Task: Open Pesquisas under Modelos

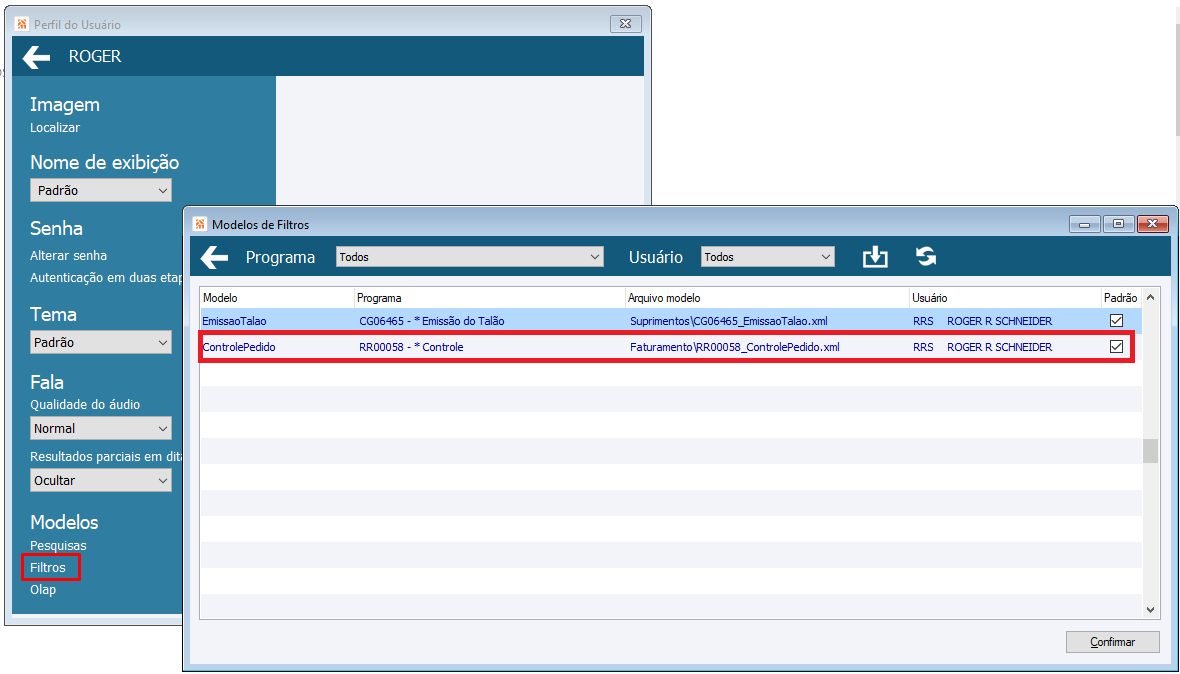Action: pos(58,545)
